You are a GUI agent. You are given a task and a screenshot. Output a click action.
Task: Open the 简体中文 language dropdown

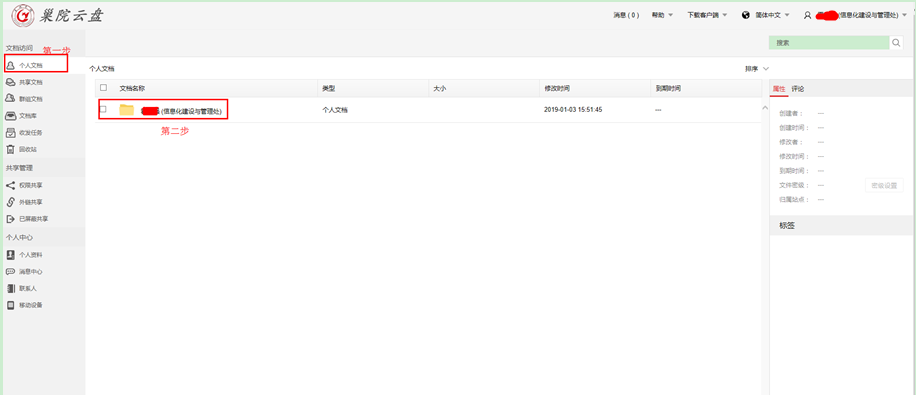(766, 15)
